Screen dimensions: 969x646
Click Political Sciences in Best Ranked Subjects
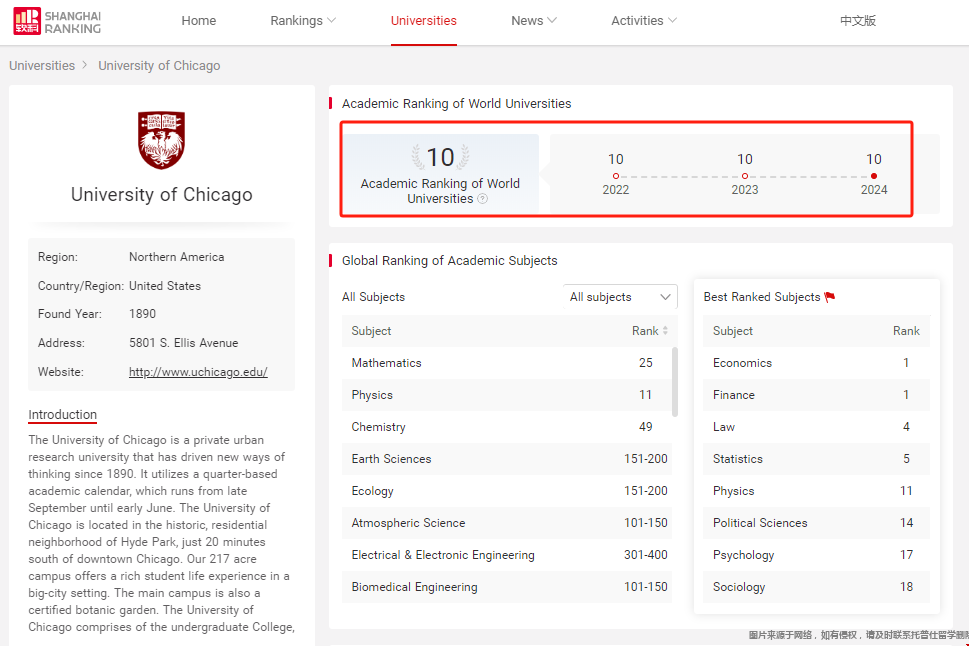(x=816, y=523)
